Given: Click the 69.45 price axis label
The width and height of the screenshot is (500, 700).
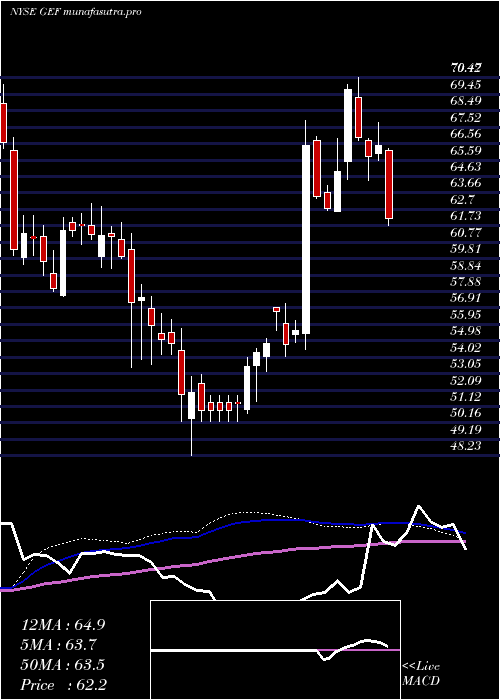Looking at the screenshot, I should (466, 85).
